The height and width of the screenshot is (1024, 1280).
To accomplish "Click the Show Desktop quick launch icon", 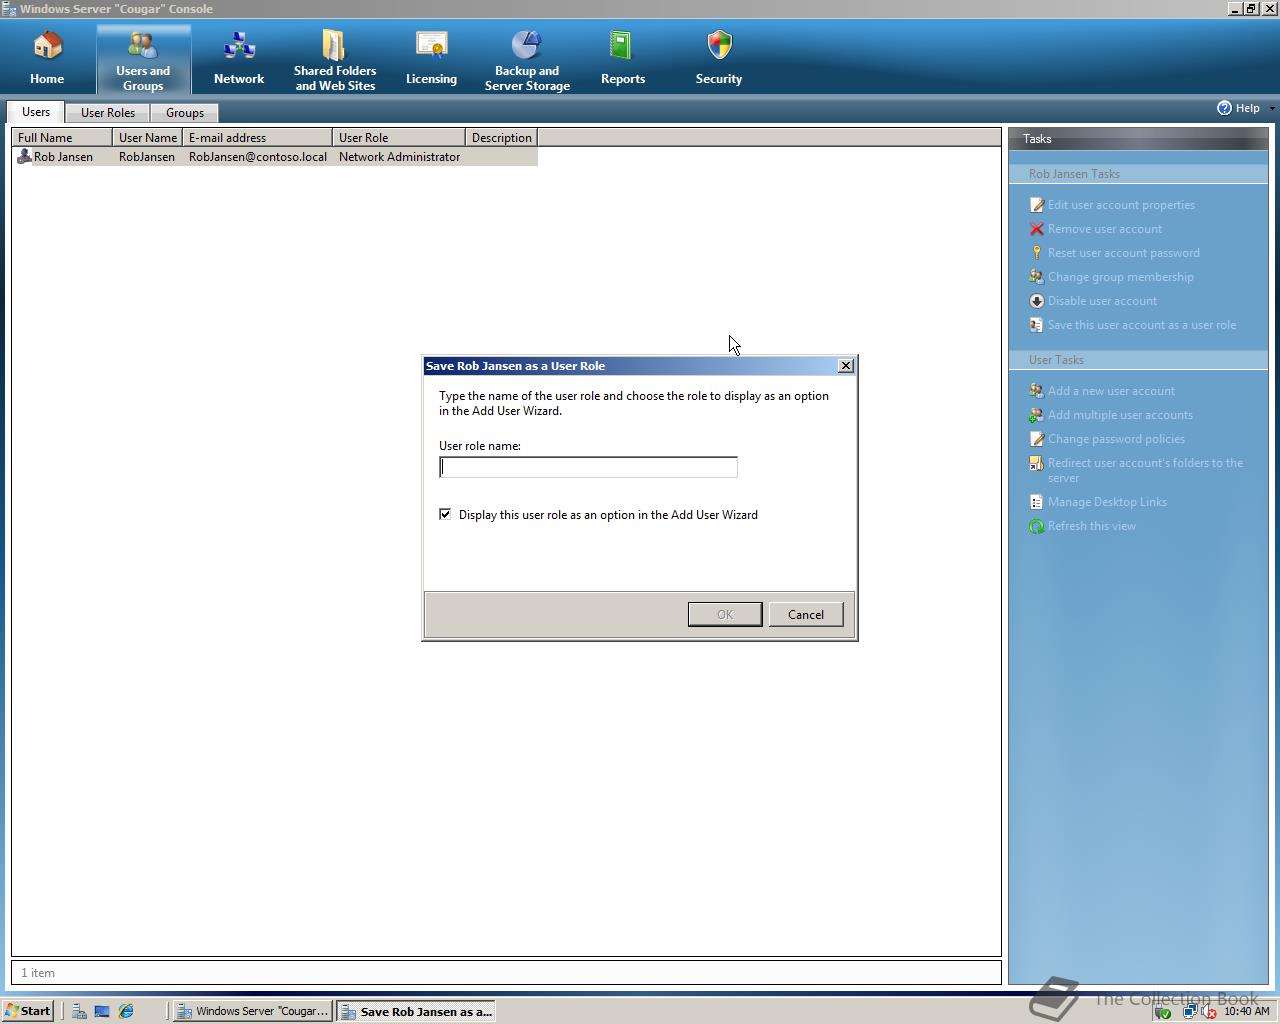I will click(102, 1011).
